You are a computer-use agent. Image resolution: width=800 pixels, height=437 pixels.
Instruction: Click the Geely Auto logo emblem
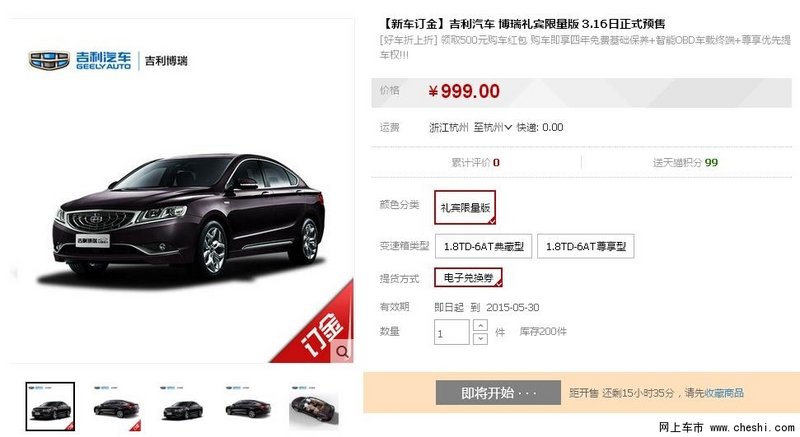[x=49, y=60]
